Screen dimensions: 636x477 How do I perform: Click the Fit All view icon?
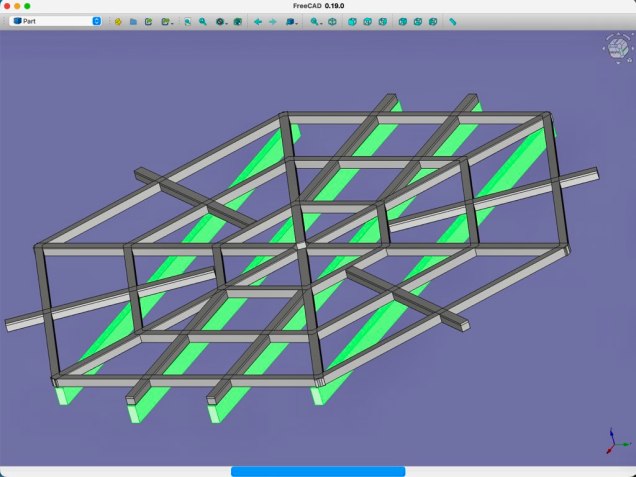pos(187,21)
